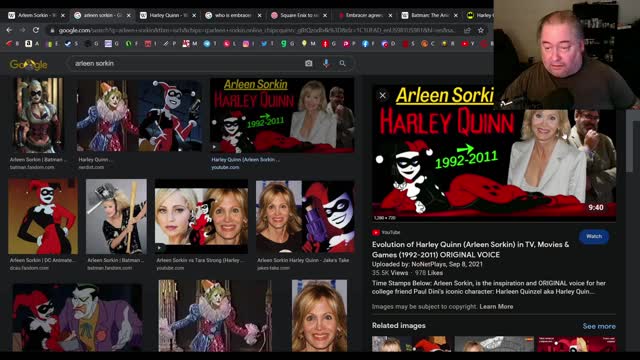Open the bottom-row clown costume thumbnail
Viewport: 640px width, 360px height.
point(215,316)
